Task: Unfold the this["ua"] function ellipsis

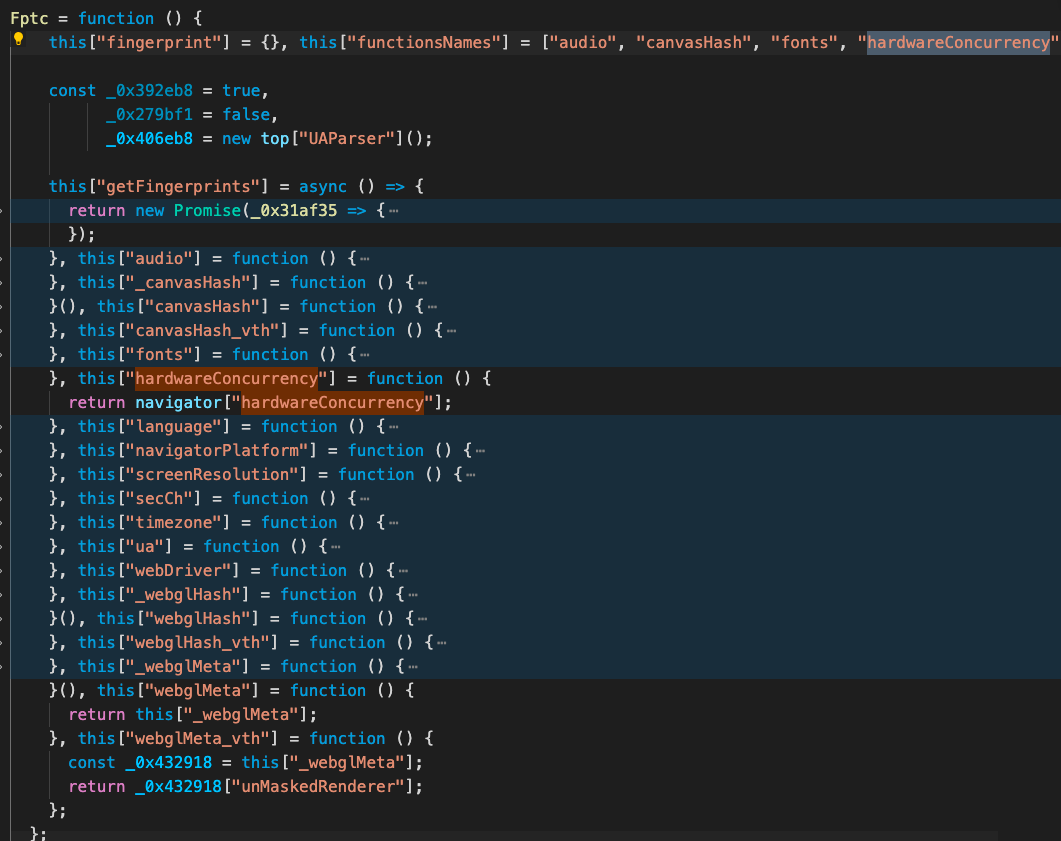Action: [336, 547]
